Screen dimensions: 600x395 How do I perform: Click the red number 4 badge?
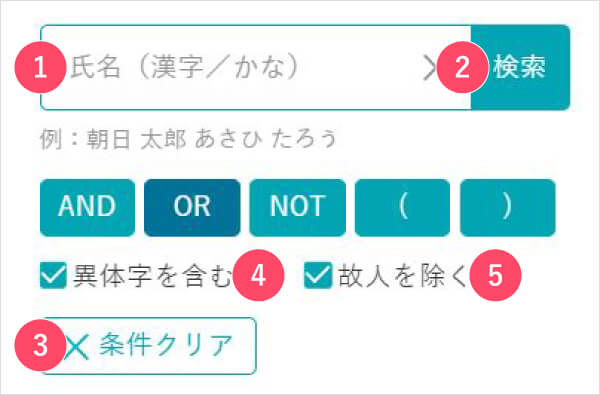point(258,275)
